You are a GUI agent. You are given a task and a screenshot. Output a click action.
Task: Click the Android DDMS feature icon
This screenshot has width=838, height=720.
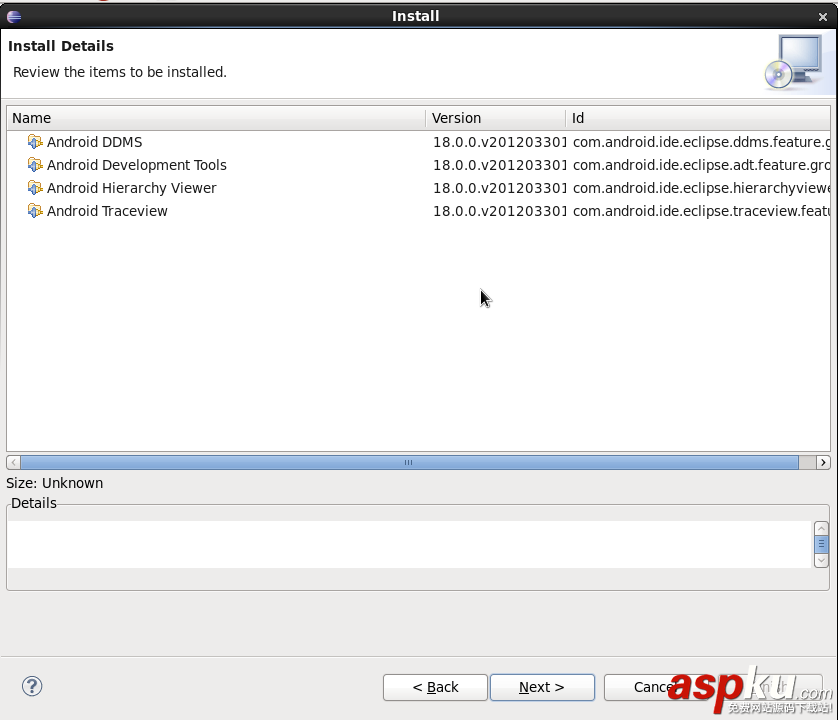coord(35,142)
